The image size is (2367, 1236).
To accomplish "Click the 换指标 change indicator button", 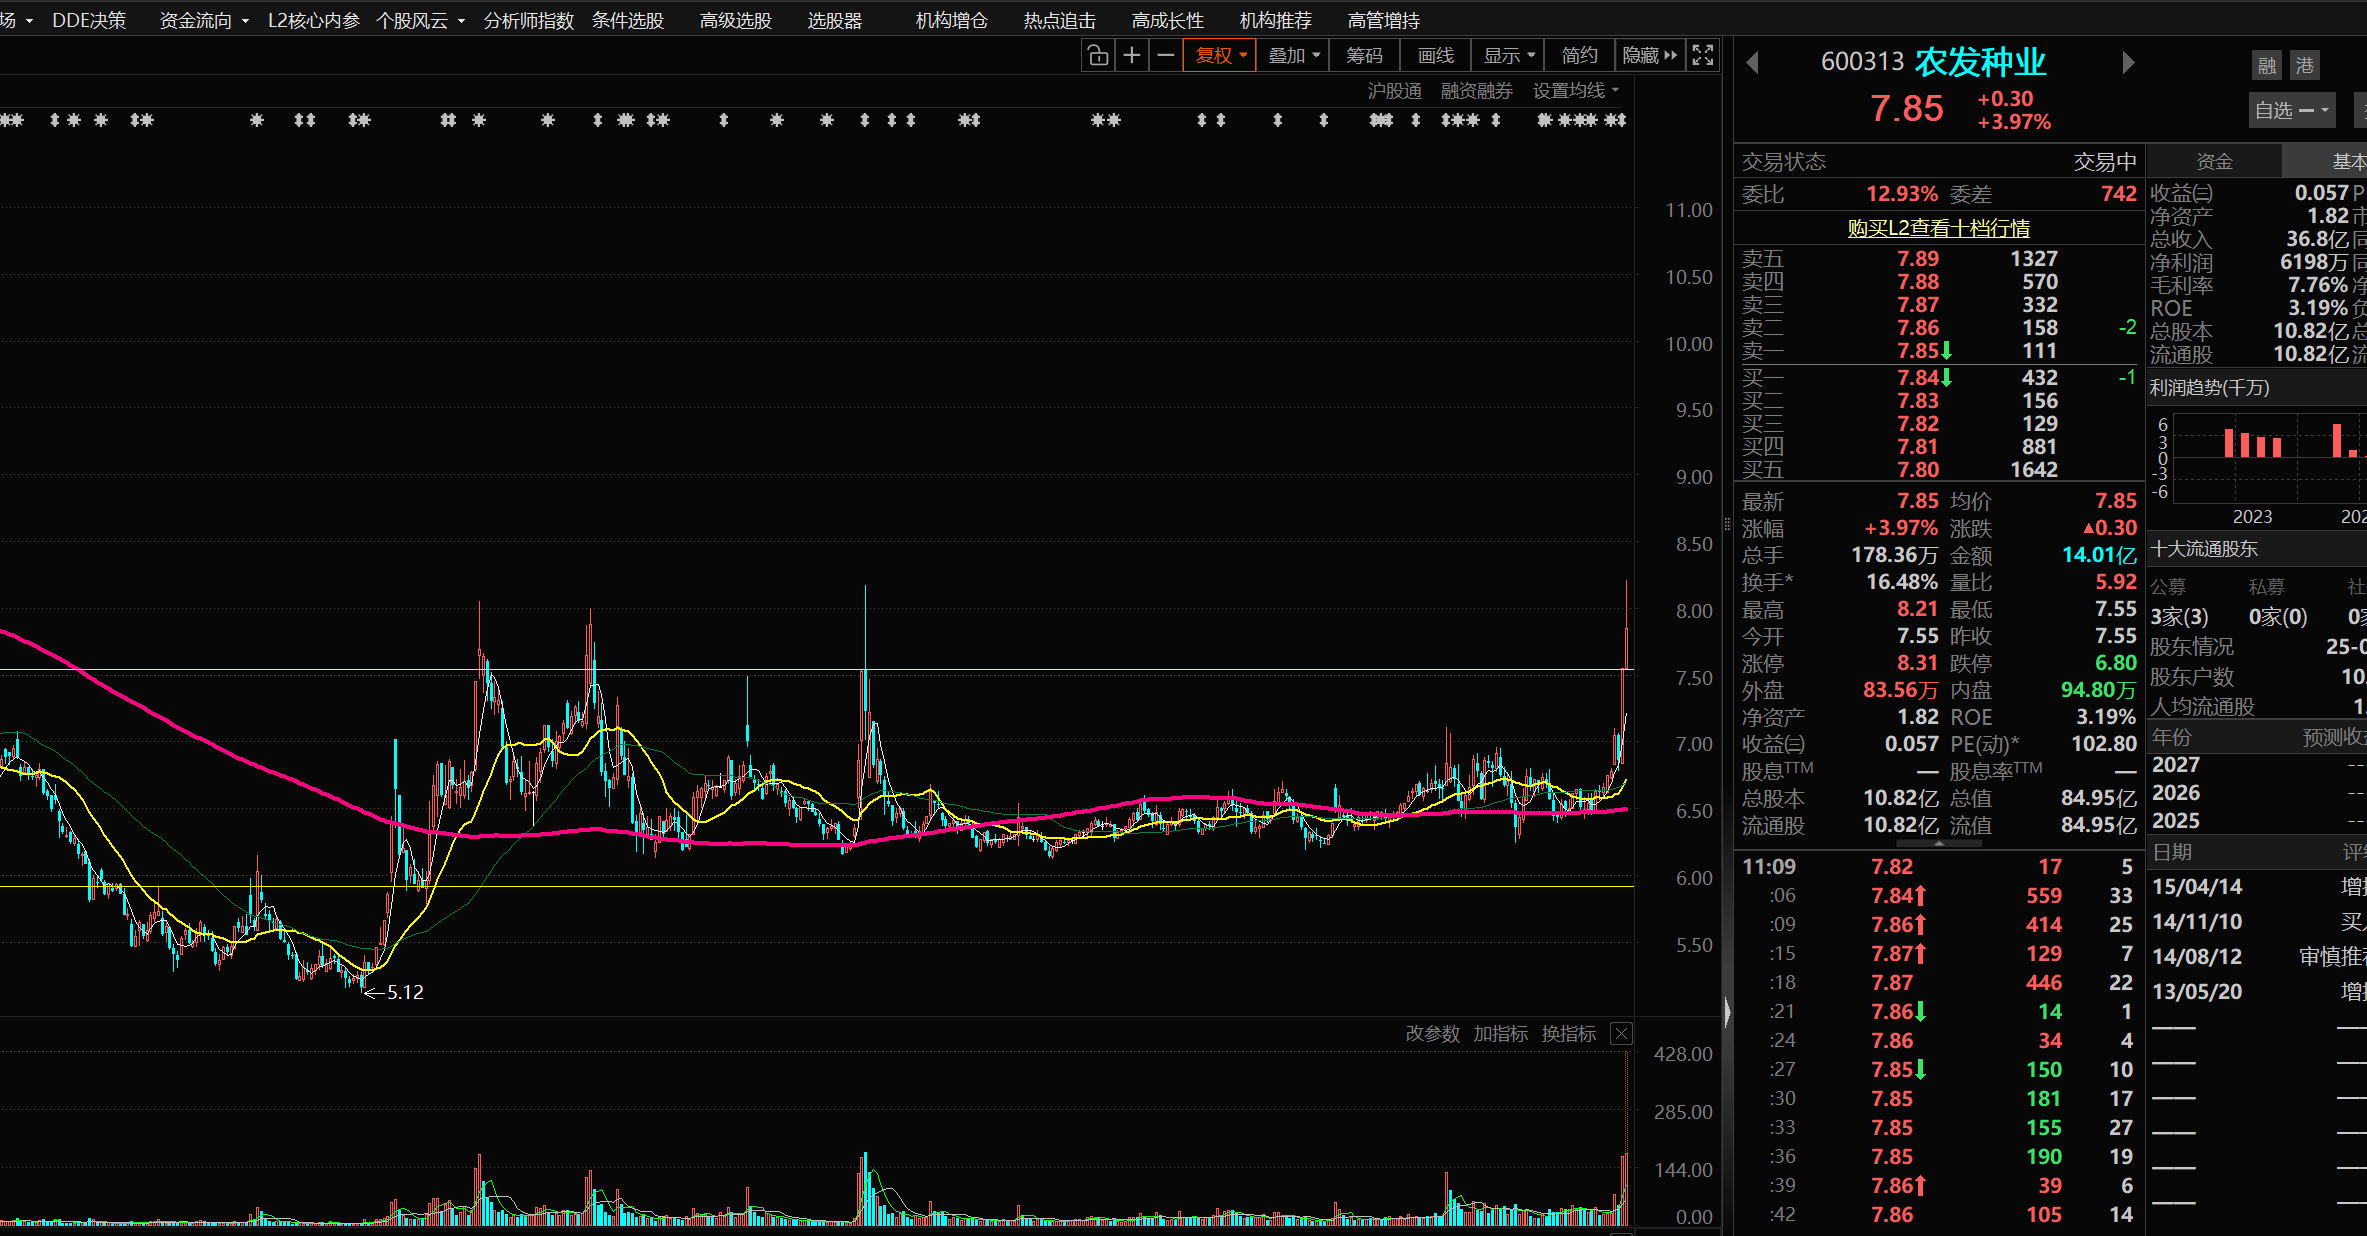I will [1568, 1034].
